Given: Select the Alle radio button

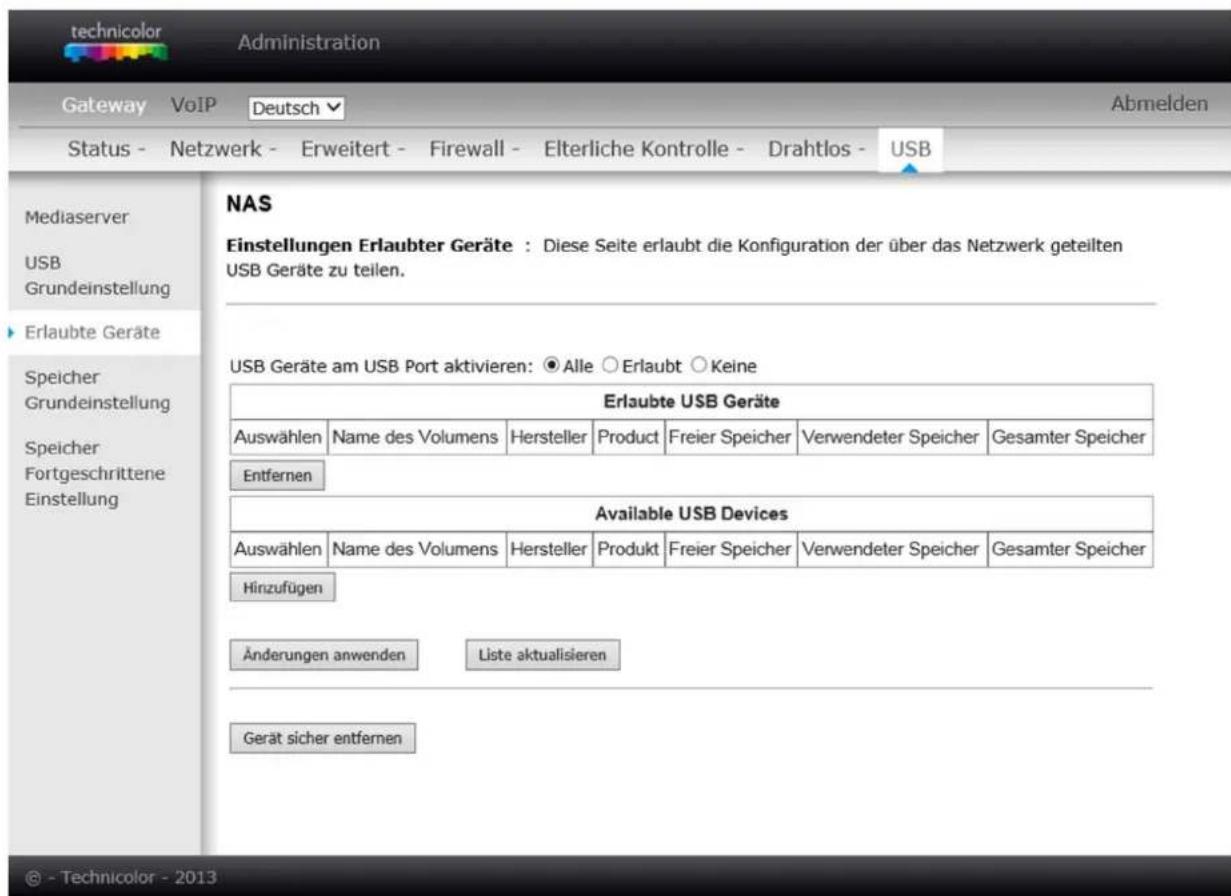Looking at the screenshot, I should point(549,367).
